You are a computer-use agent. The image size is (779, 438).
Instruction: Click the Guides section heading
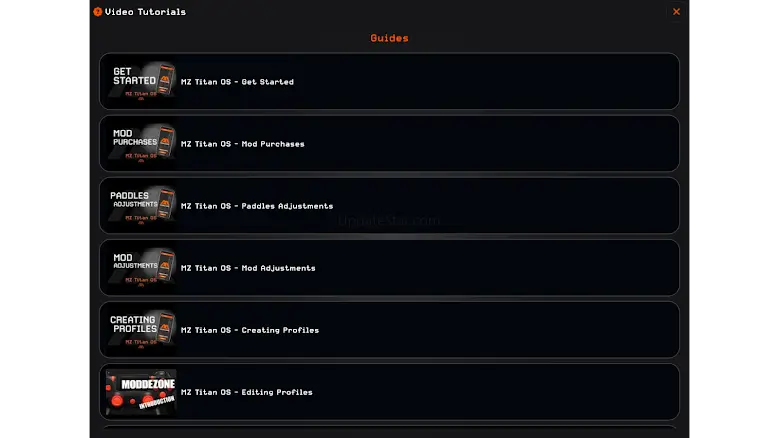390,38
